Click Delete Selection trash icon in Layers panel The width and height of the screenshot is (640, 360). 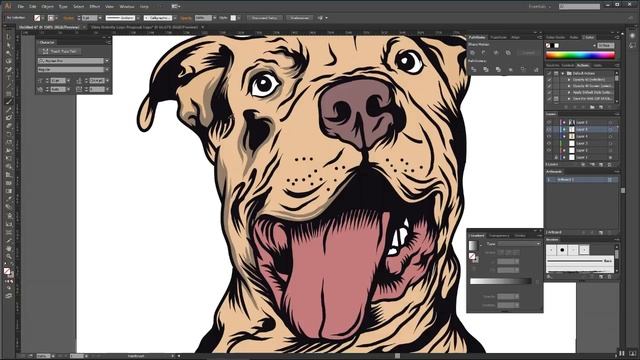[x=610, y=164]
